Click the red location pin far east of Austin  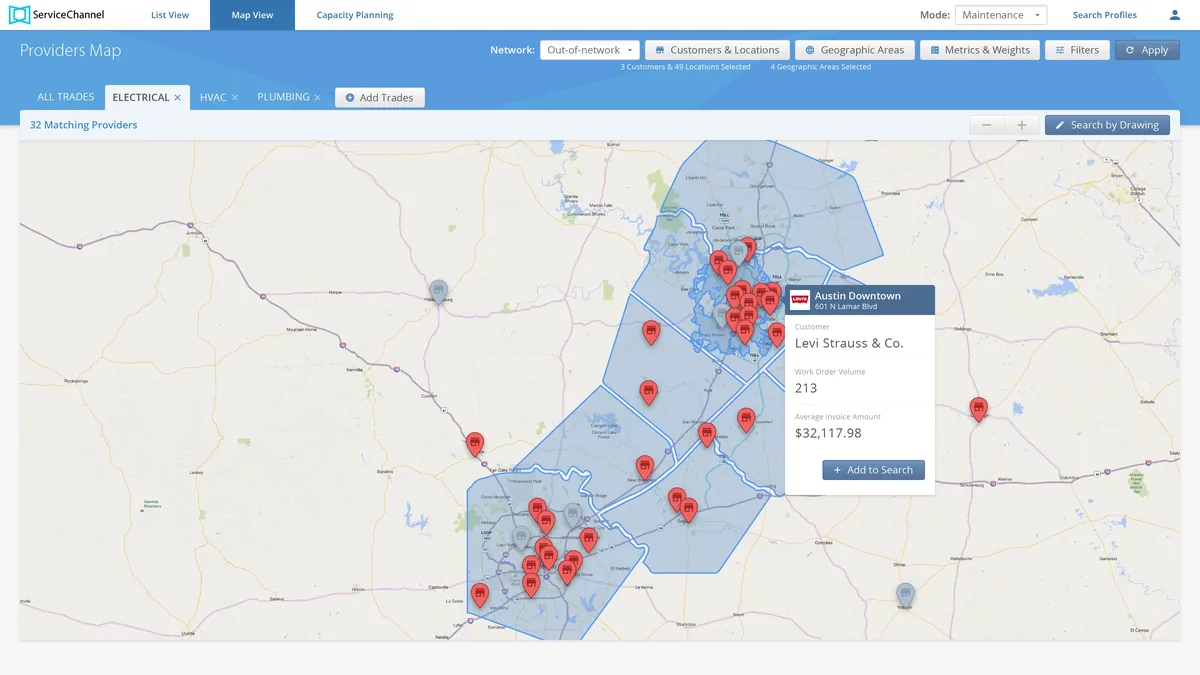tap(979, 408)
